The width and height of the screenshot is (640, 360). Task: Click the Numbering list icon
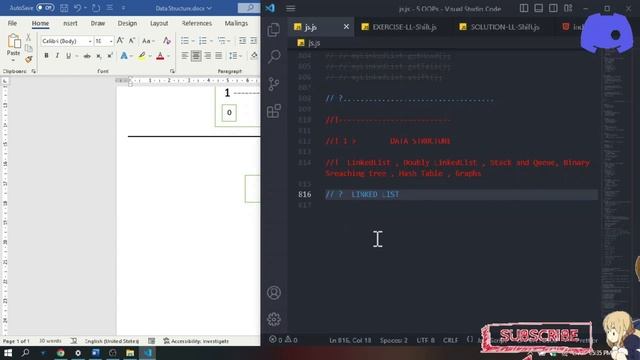pyautogui.click(x=202, y=41)
